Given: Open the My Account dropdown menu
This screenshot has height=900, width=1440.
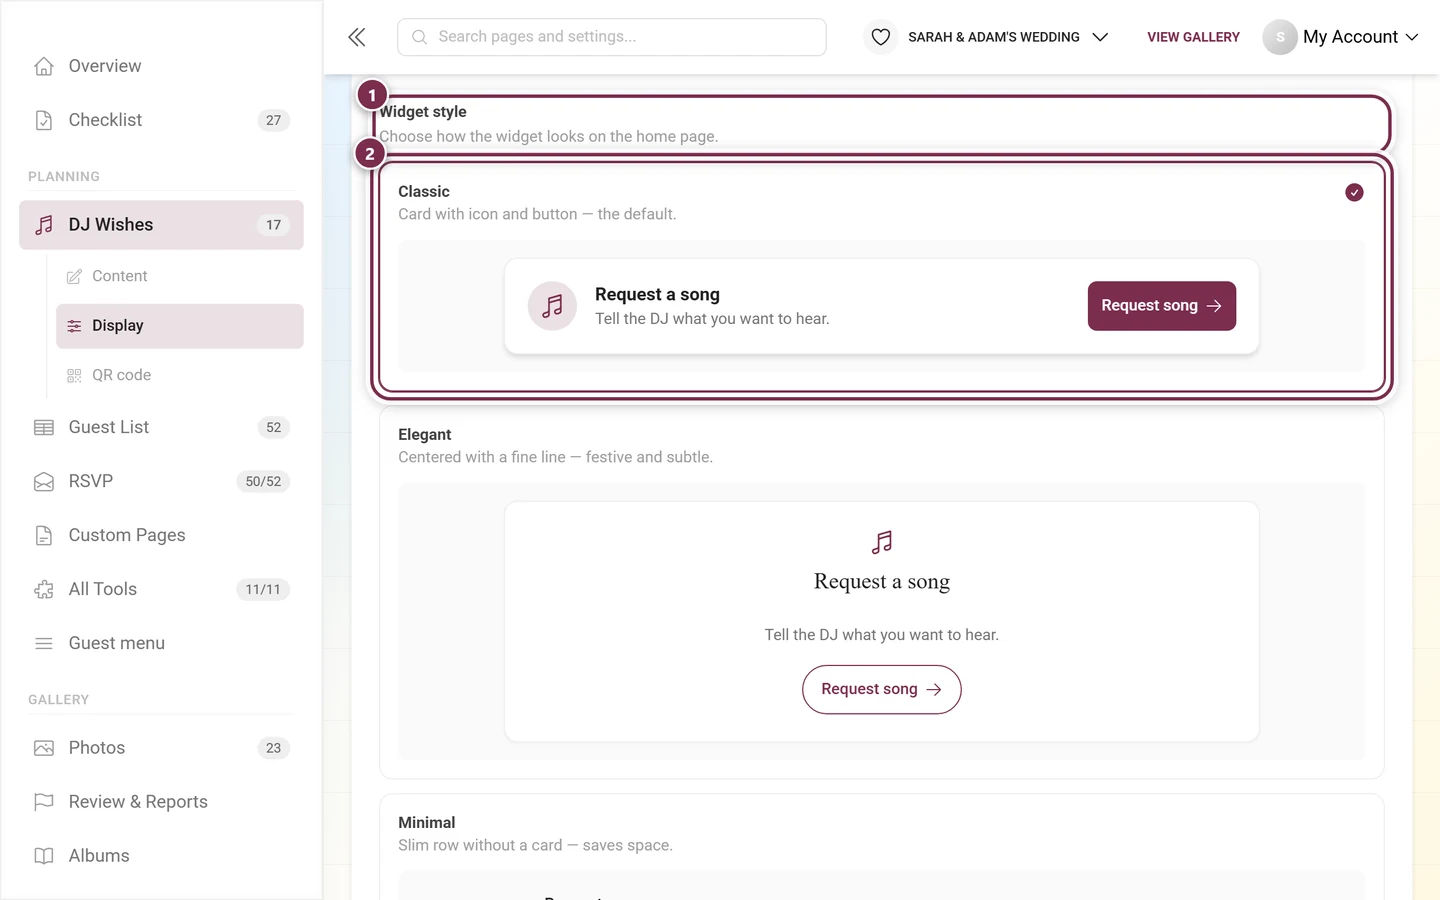Looking at the screenshot, I should click(1341, 37).
